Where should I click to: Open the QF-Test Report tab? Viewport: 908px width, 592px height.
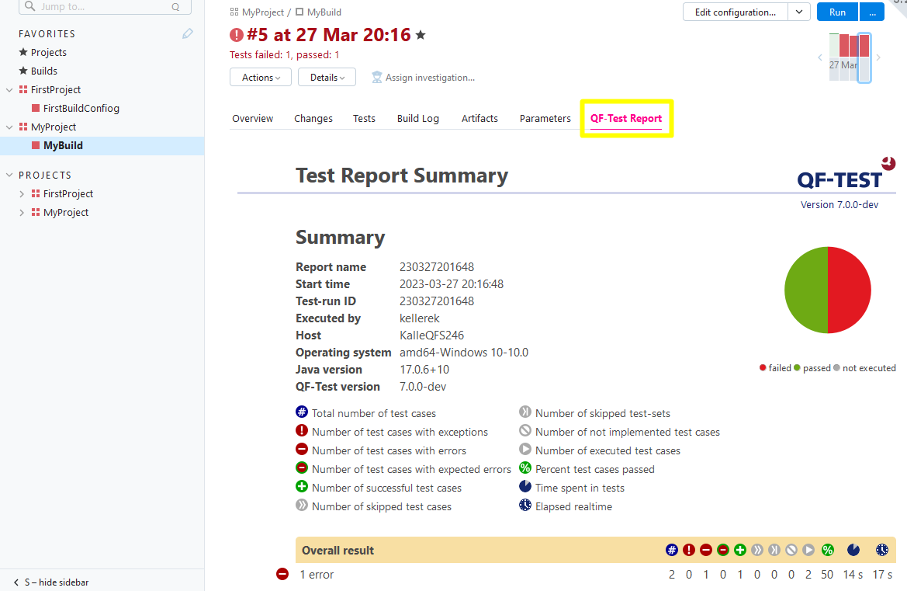[626, 118]
